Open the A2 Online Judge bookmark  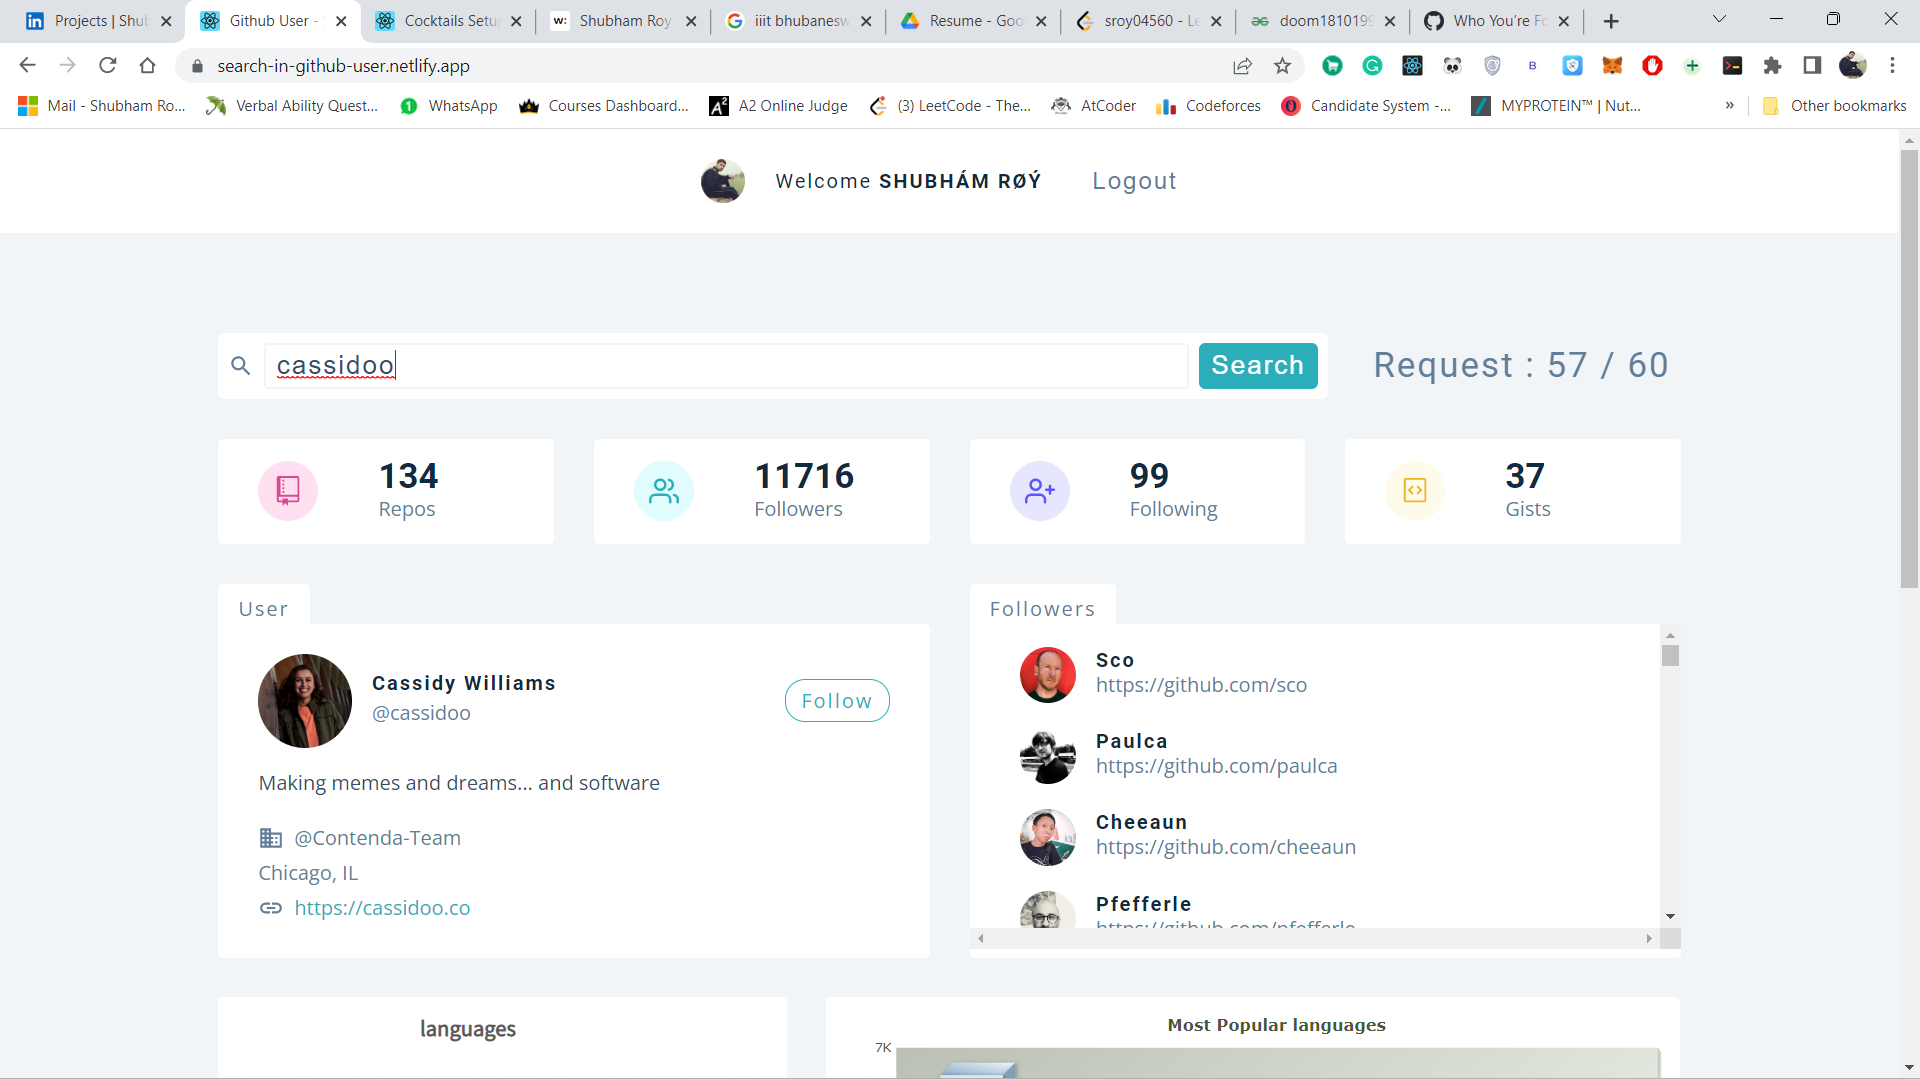coord(778,106)
